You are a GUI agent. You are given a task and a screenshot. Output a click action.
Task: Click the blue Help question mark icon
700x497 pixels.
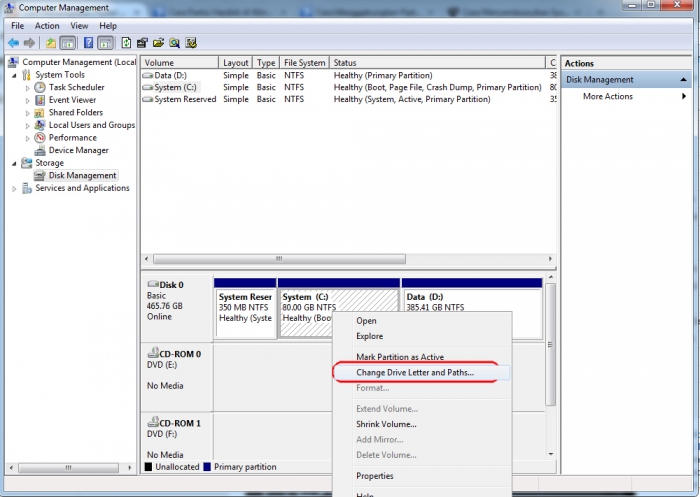pyautogui.click(x=88, y=43)
